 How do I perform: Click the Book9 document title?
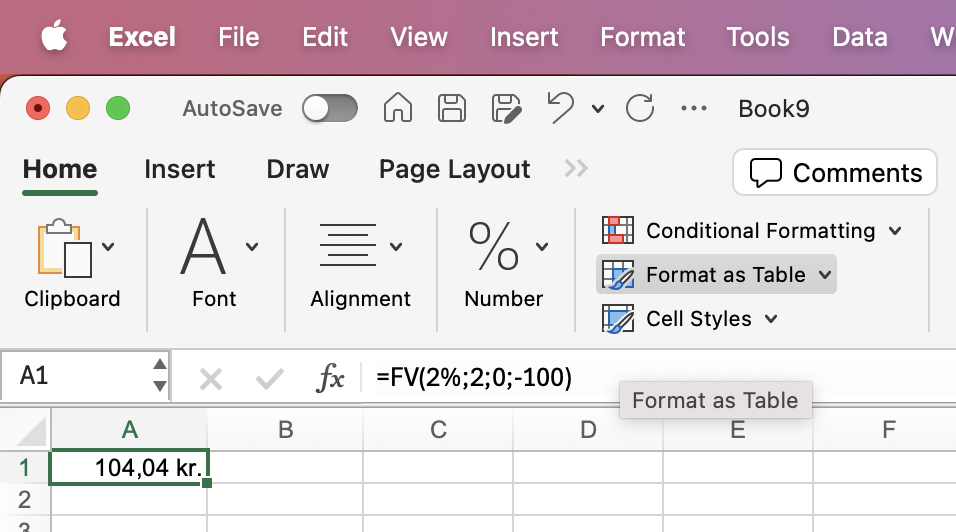774,108
